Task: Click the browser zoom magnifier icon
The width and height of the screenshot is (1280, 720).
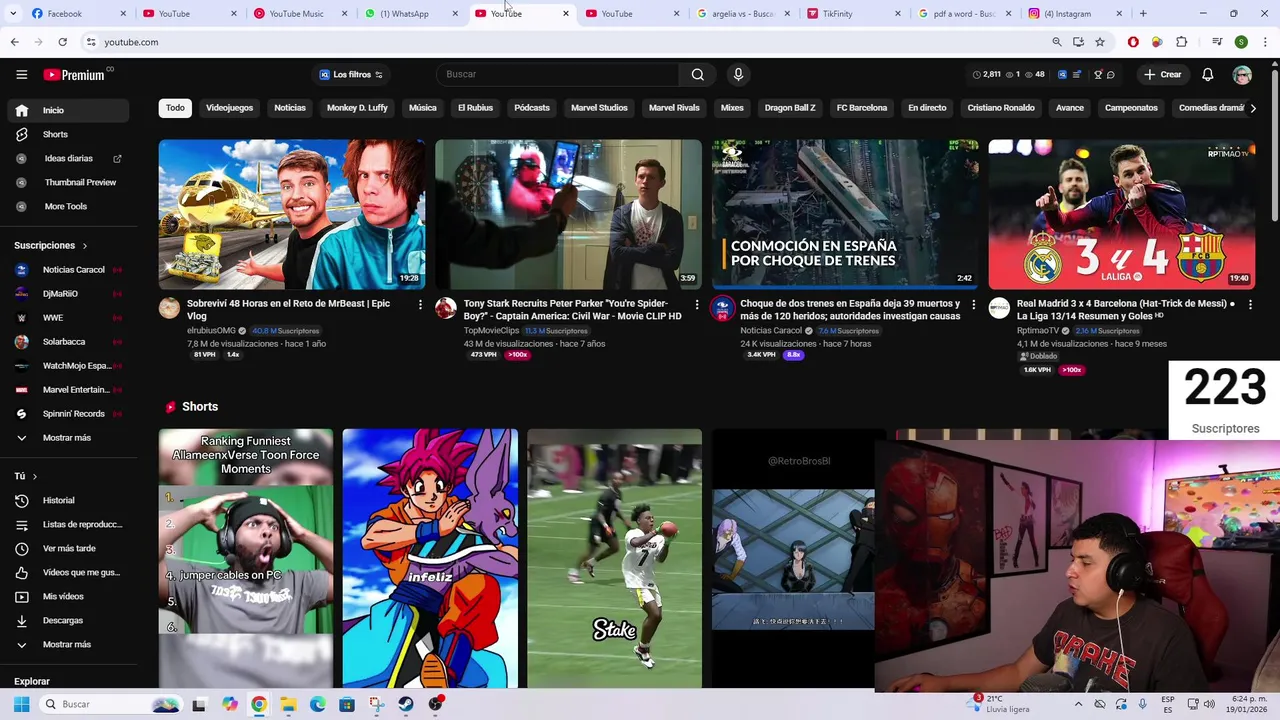Action: [1056, 42]
